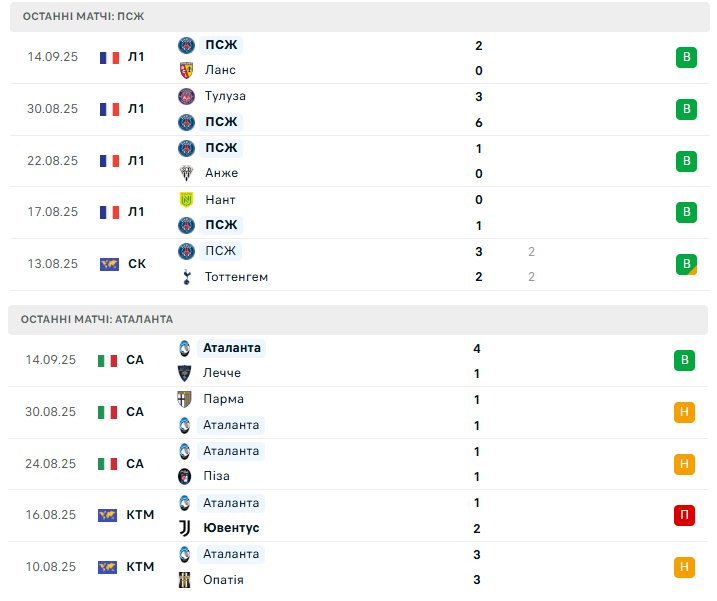Image resolution: width=717 pixels, height=601 pixels.
Task: Click the Lecce club crest icon
Action: 184,373
